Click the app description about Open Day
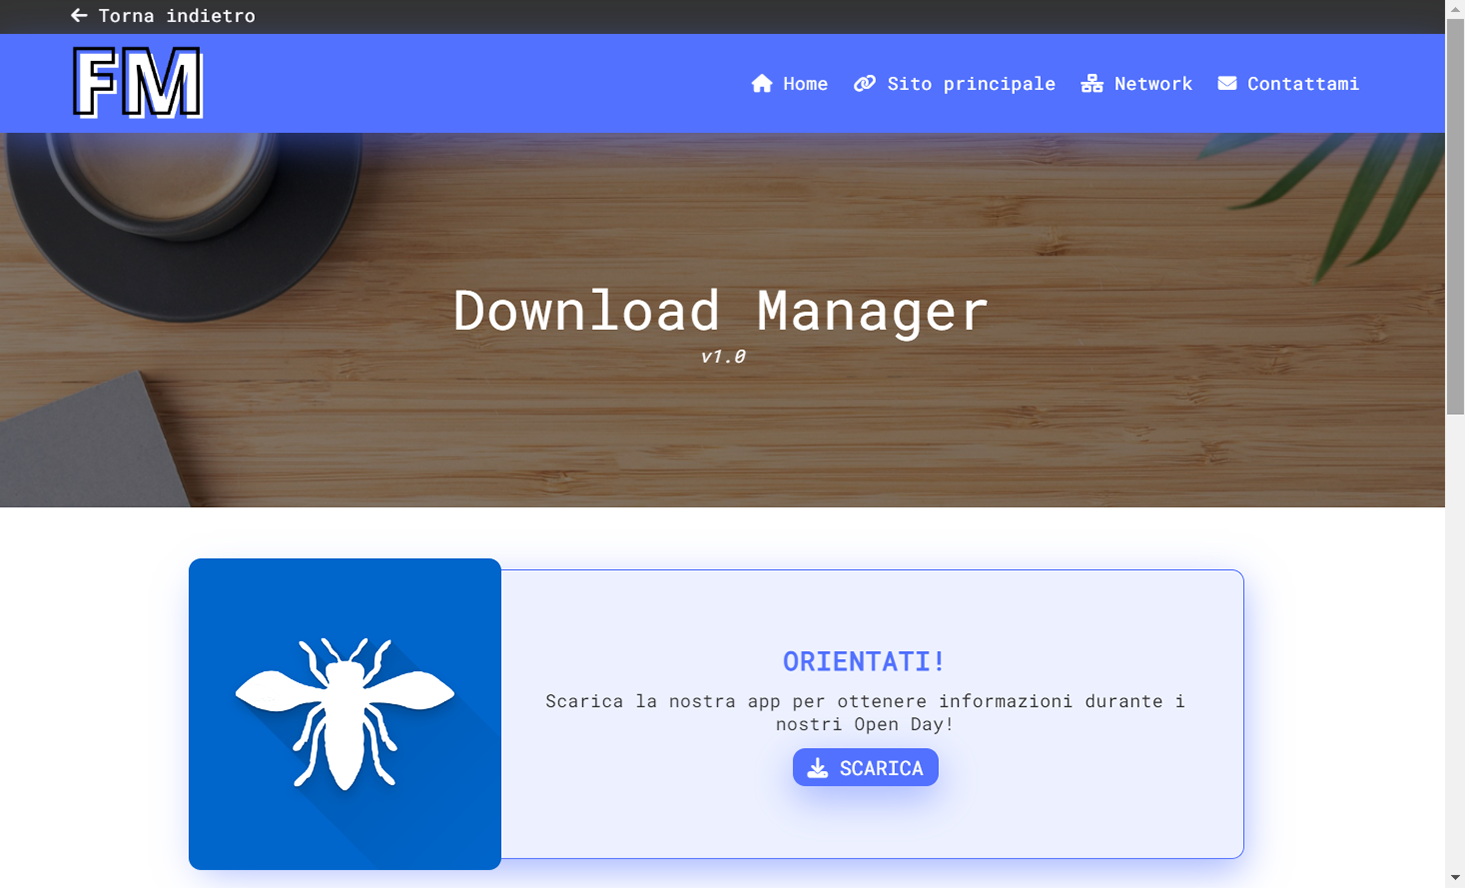 (865, 712)
